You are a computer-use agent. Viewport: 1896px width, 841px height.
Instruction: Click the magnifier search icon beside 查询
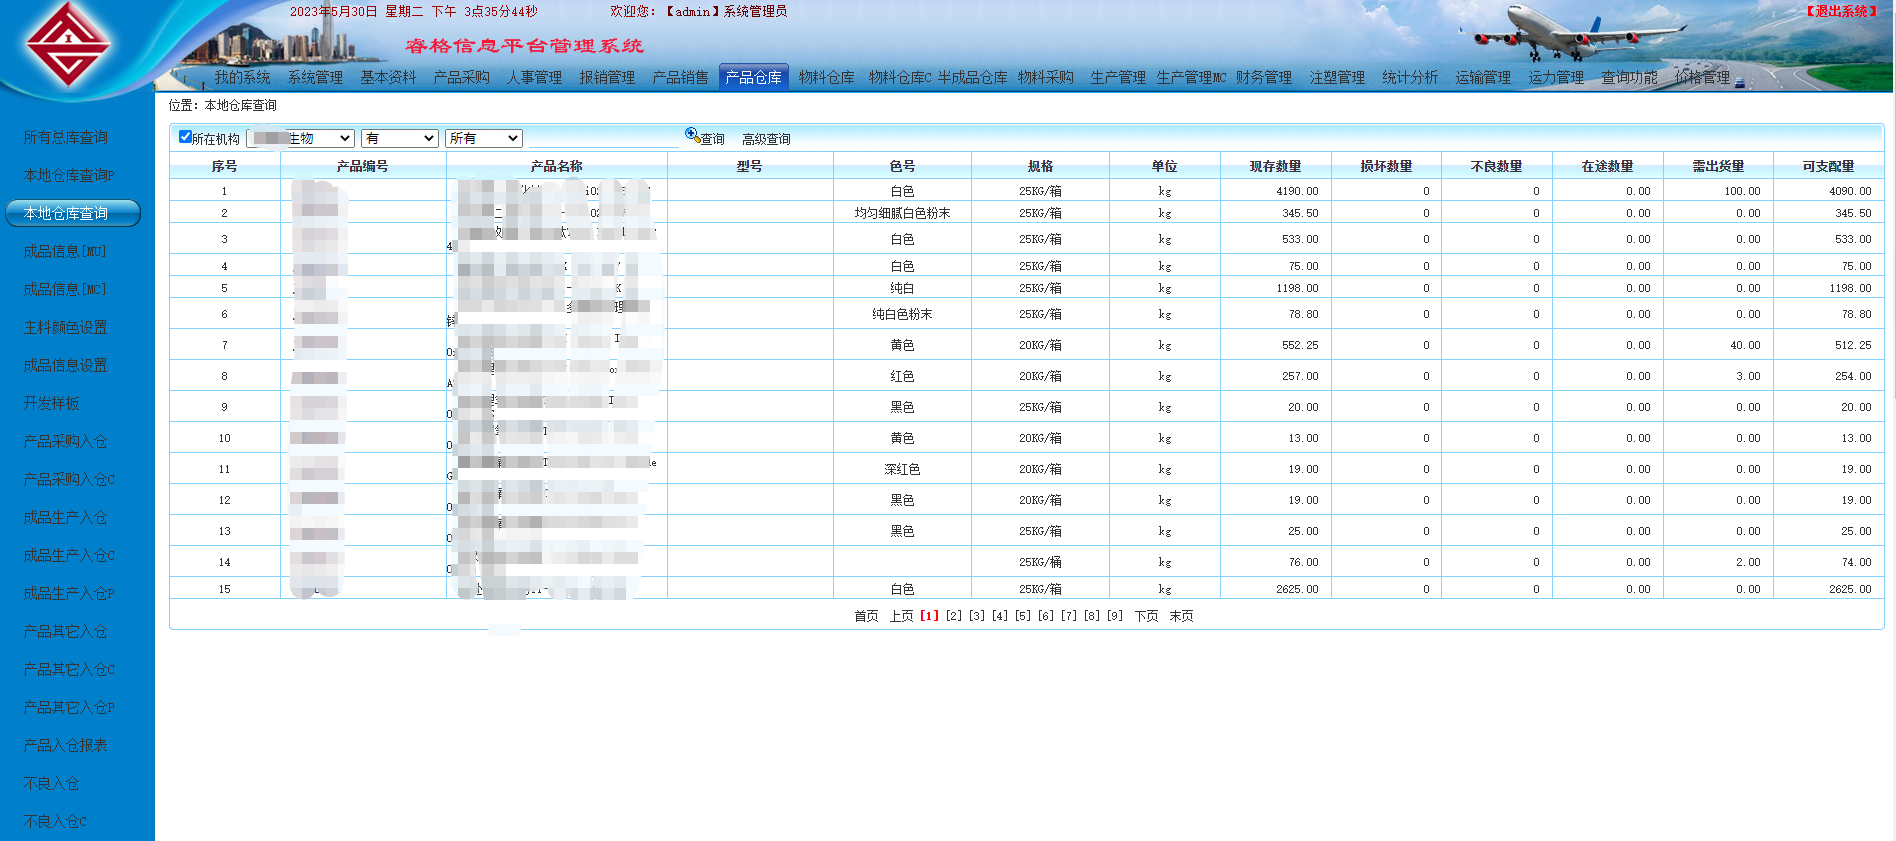click(x=691, y=135)
